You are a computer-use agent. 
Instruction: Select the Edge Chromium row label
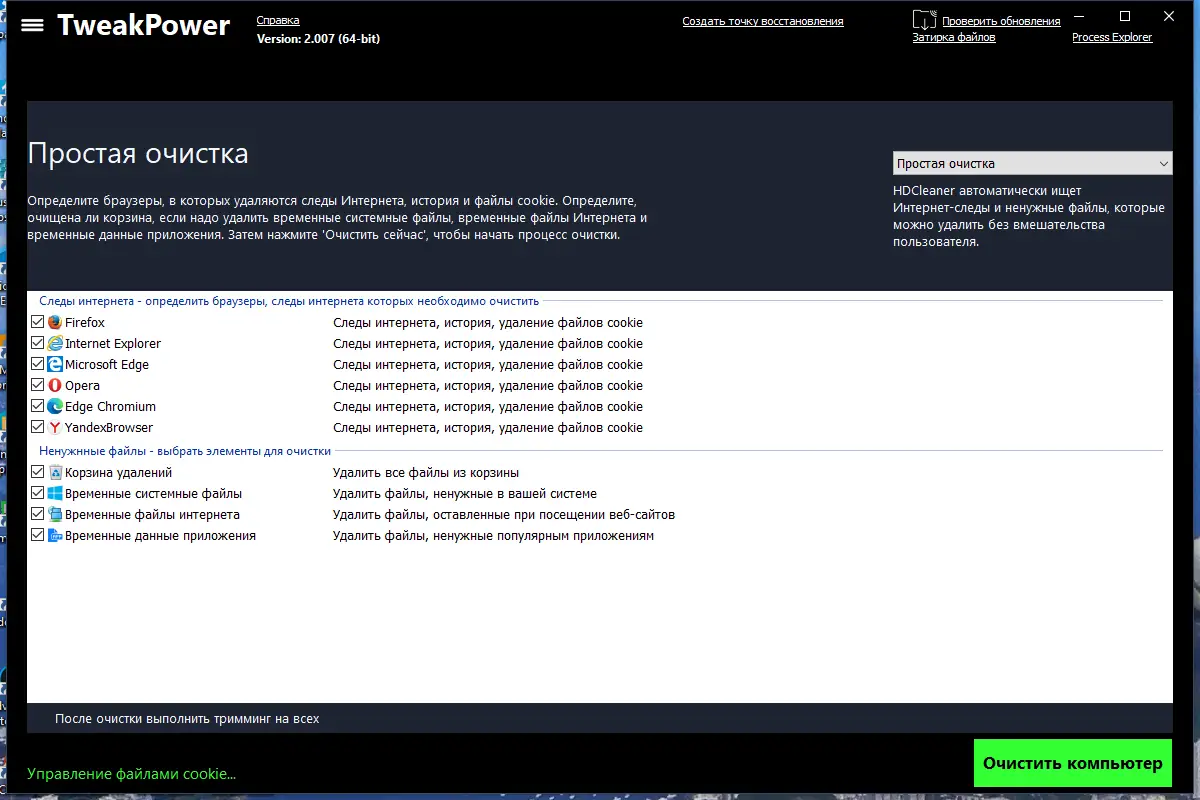pyautogui.click(x=111, y=407)
